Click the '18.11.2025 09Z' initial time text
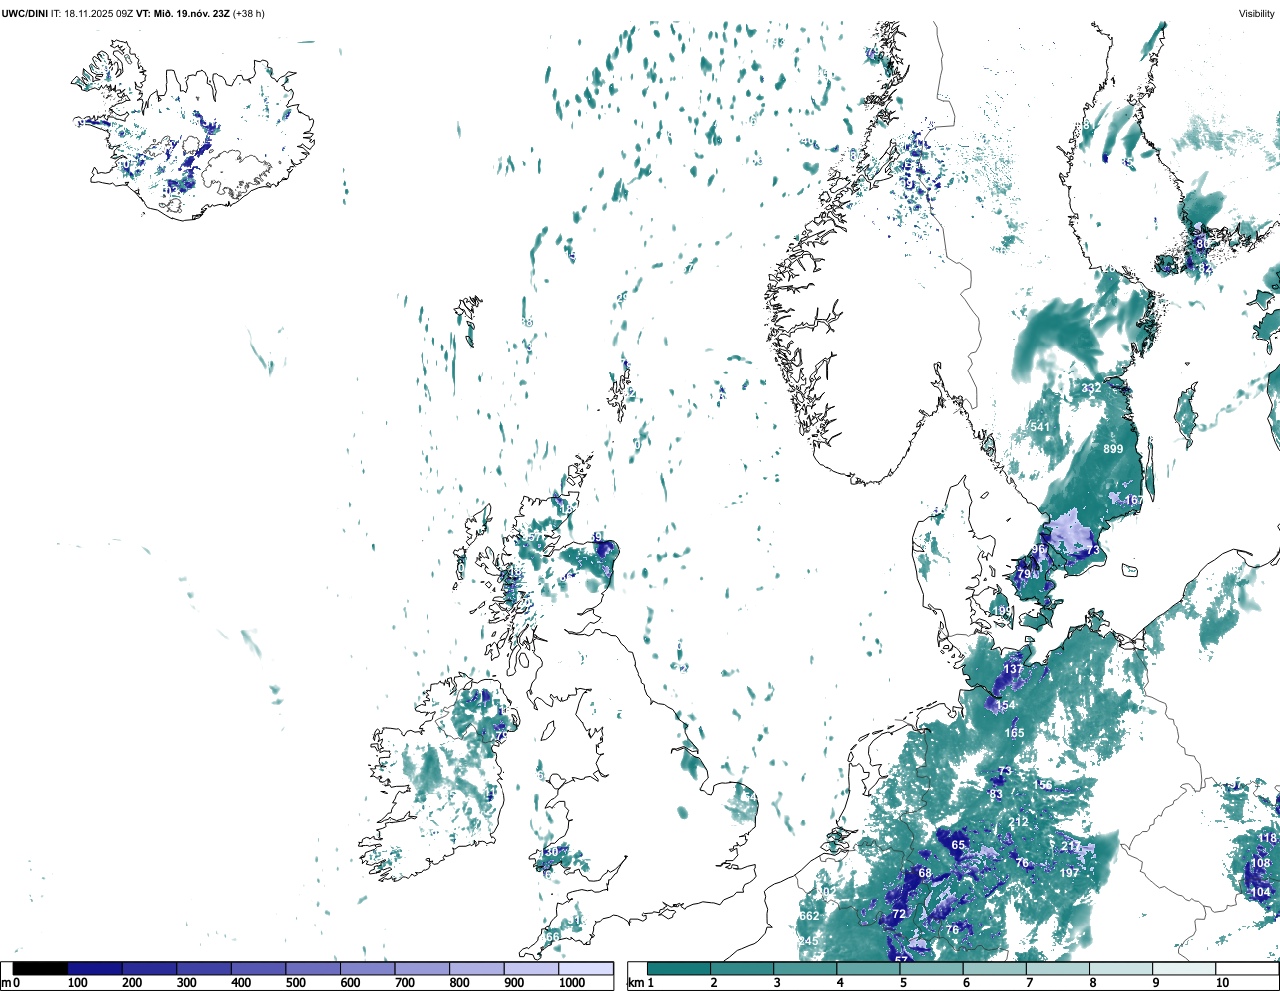Viewport: 1280px width, 991px height. 99,13
